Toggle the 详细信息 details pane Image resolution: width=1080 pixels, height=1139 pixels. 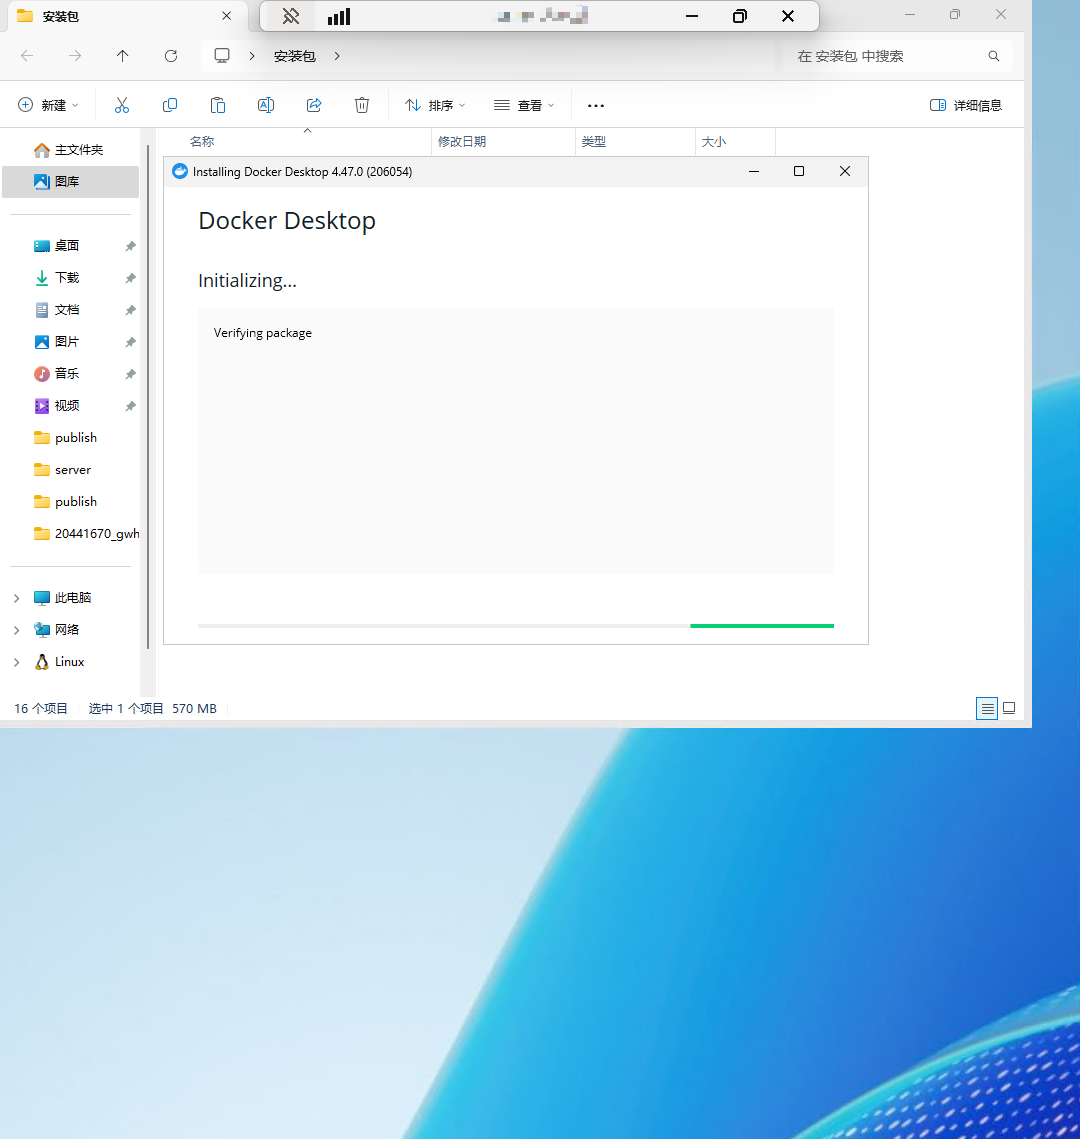tap(965, 105)
